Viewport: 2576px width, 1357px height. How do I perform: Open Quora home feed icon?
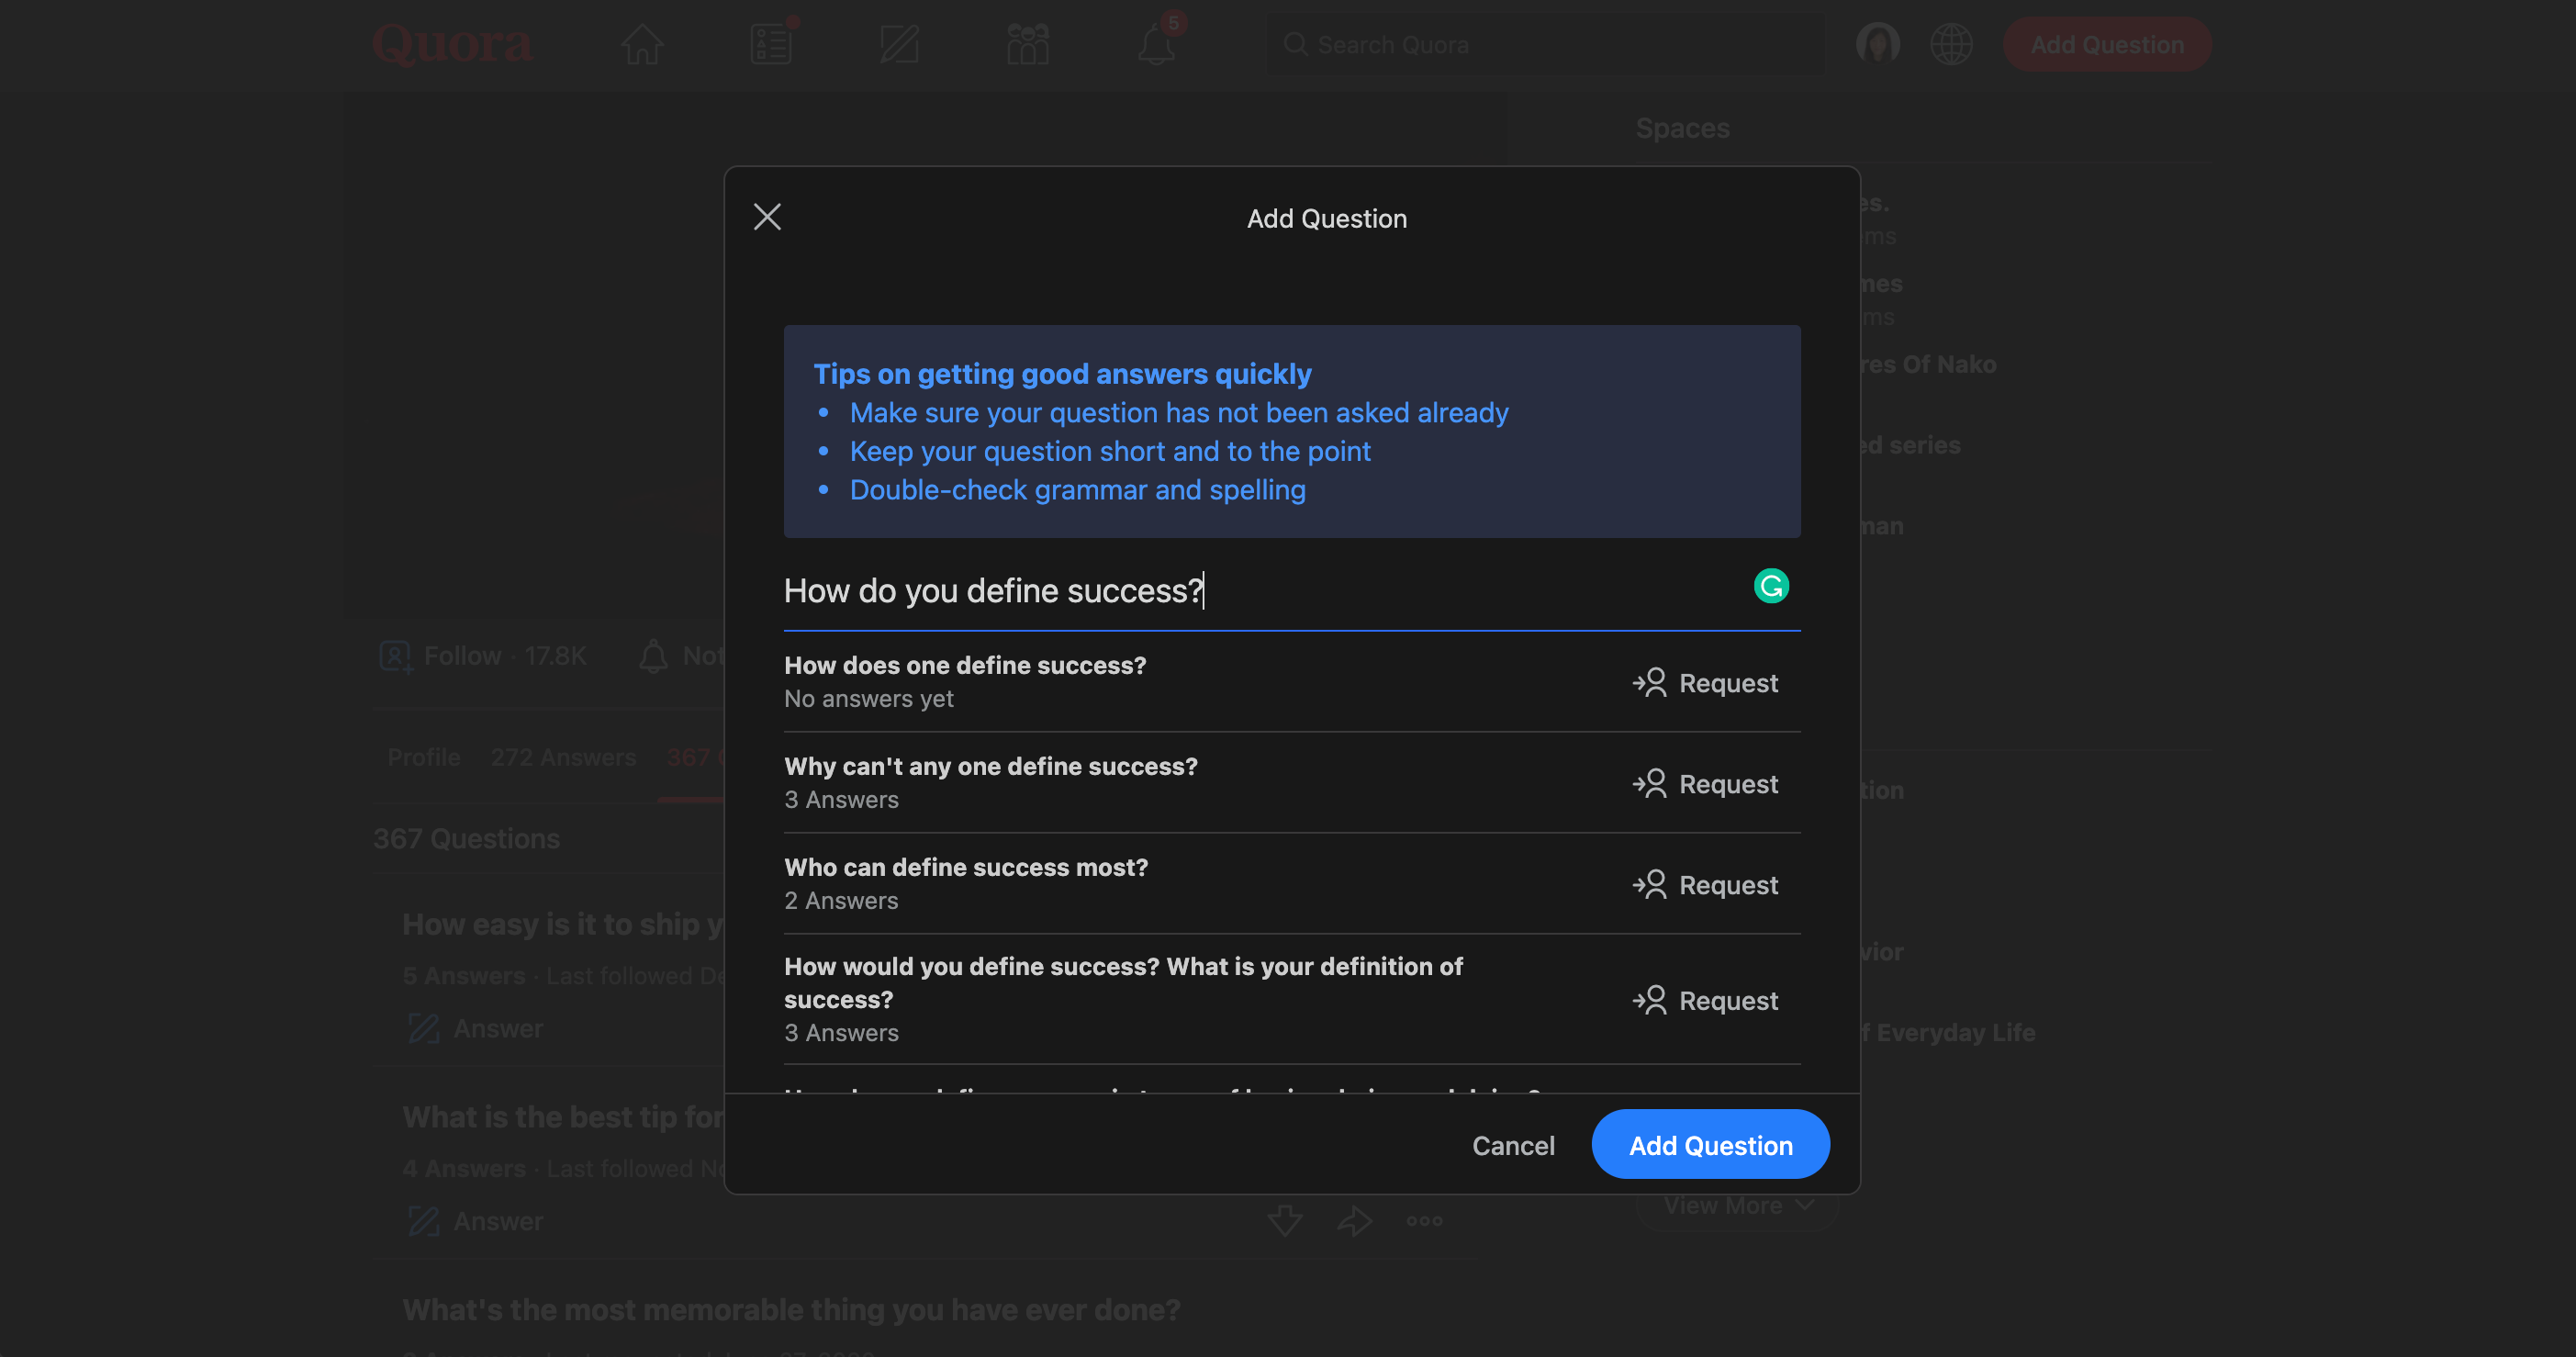(x=642, y=45)
